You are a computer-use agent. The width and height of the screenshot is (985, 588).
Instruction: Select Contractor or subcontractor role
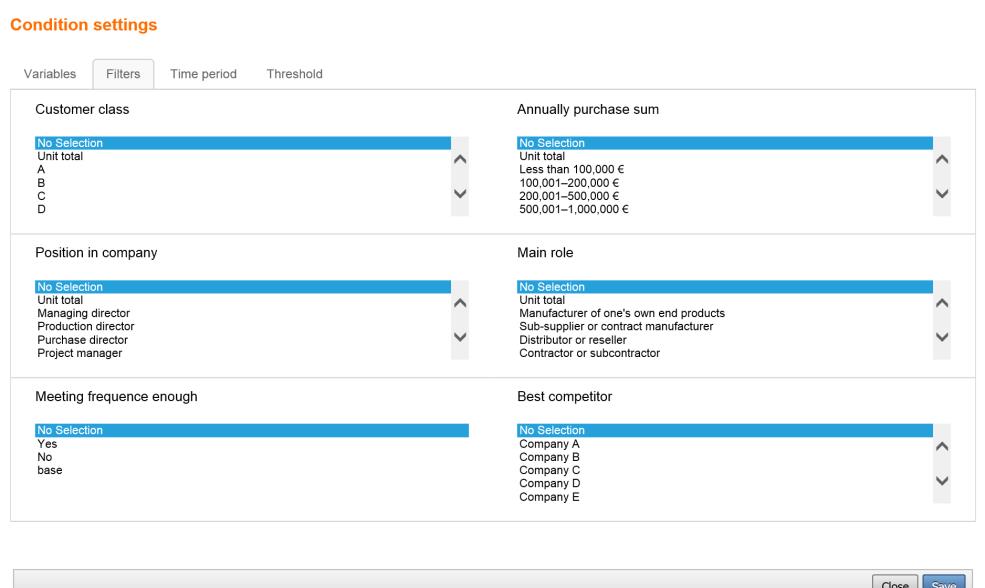click(725, 353)
